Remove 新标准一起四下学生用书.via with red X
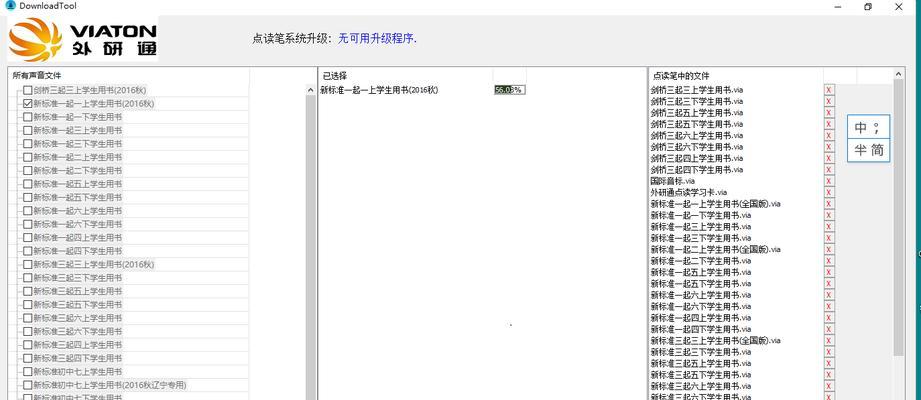Screen dimensions: 921x400 click(829, 329)
